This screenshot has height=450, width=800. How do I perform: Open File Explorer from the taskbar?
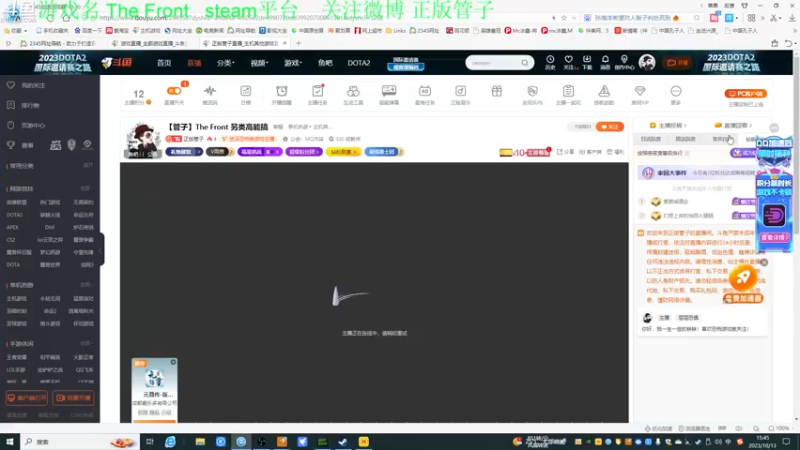click(200, 442)
